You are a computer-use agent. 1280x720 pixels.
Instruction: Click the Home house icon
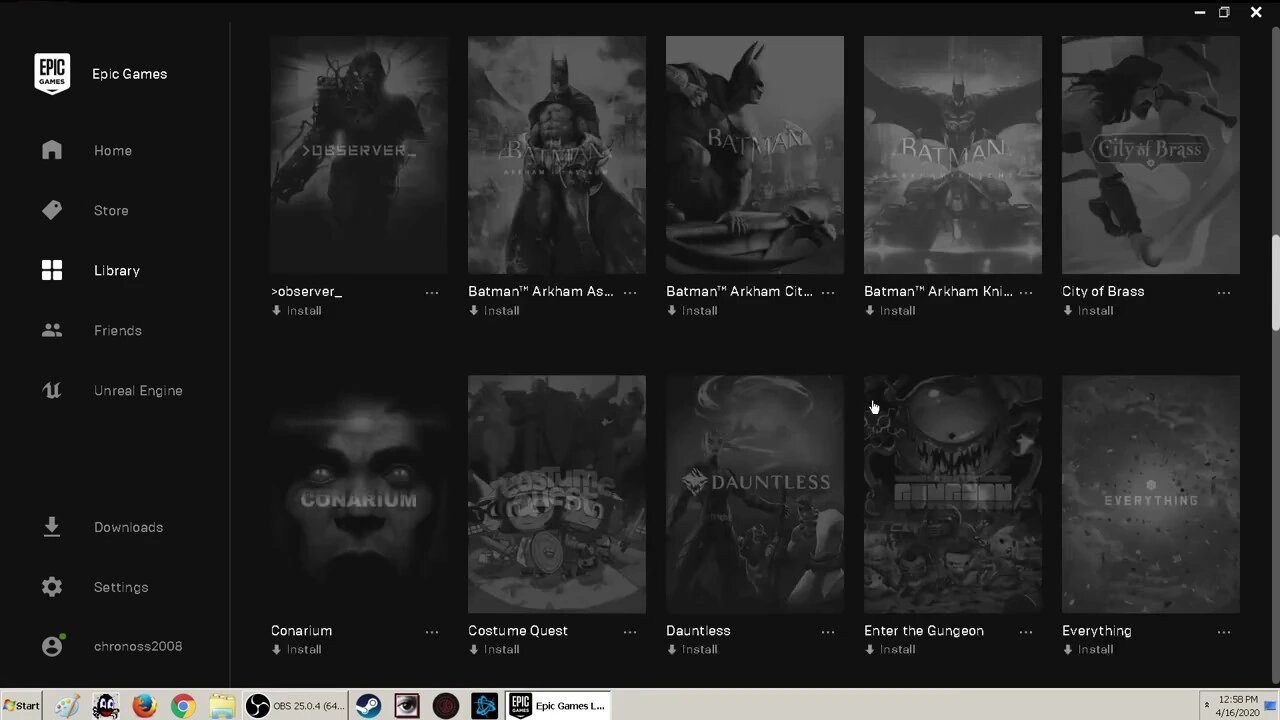tap(52, 150)
